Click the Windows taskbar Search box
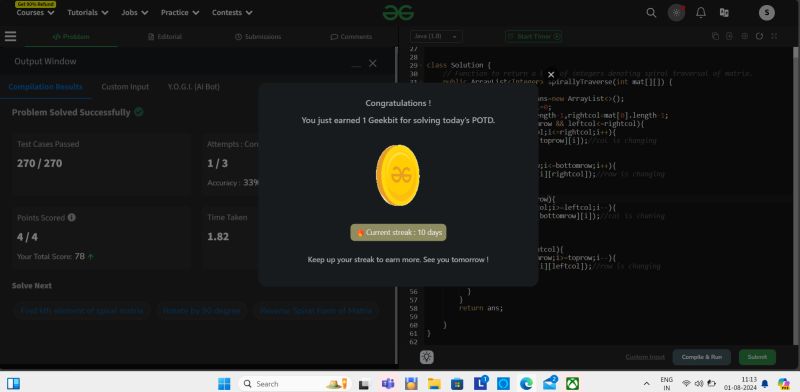Viewport: 800px width, 392px height. click(x=295, y=383)
